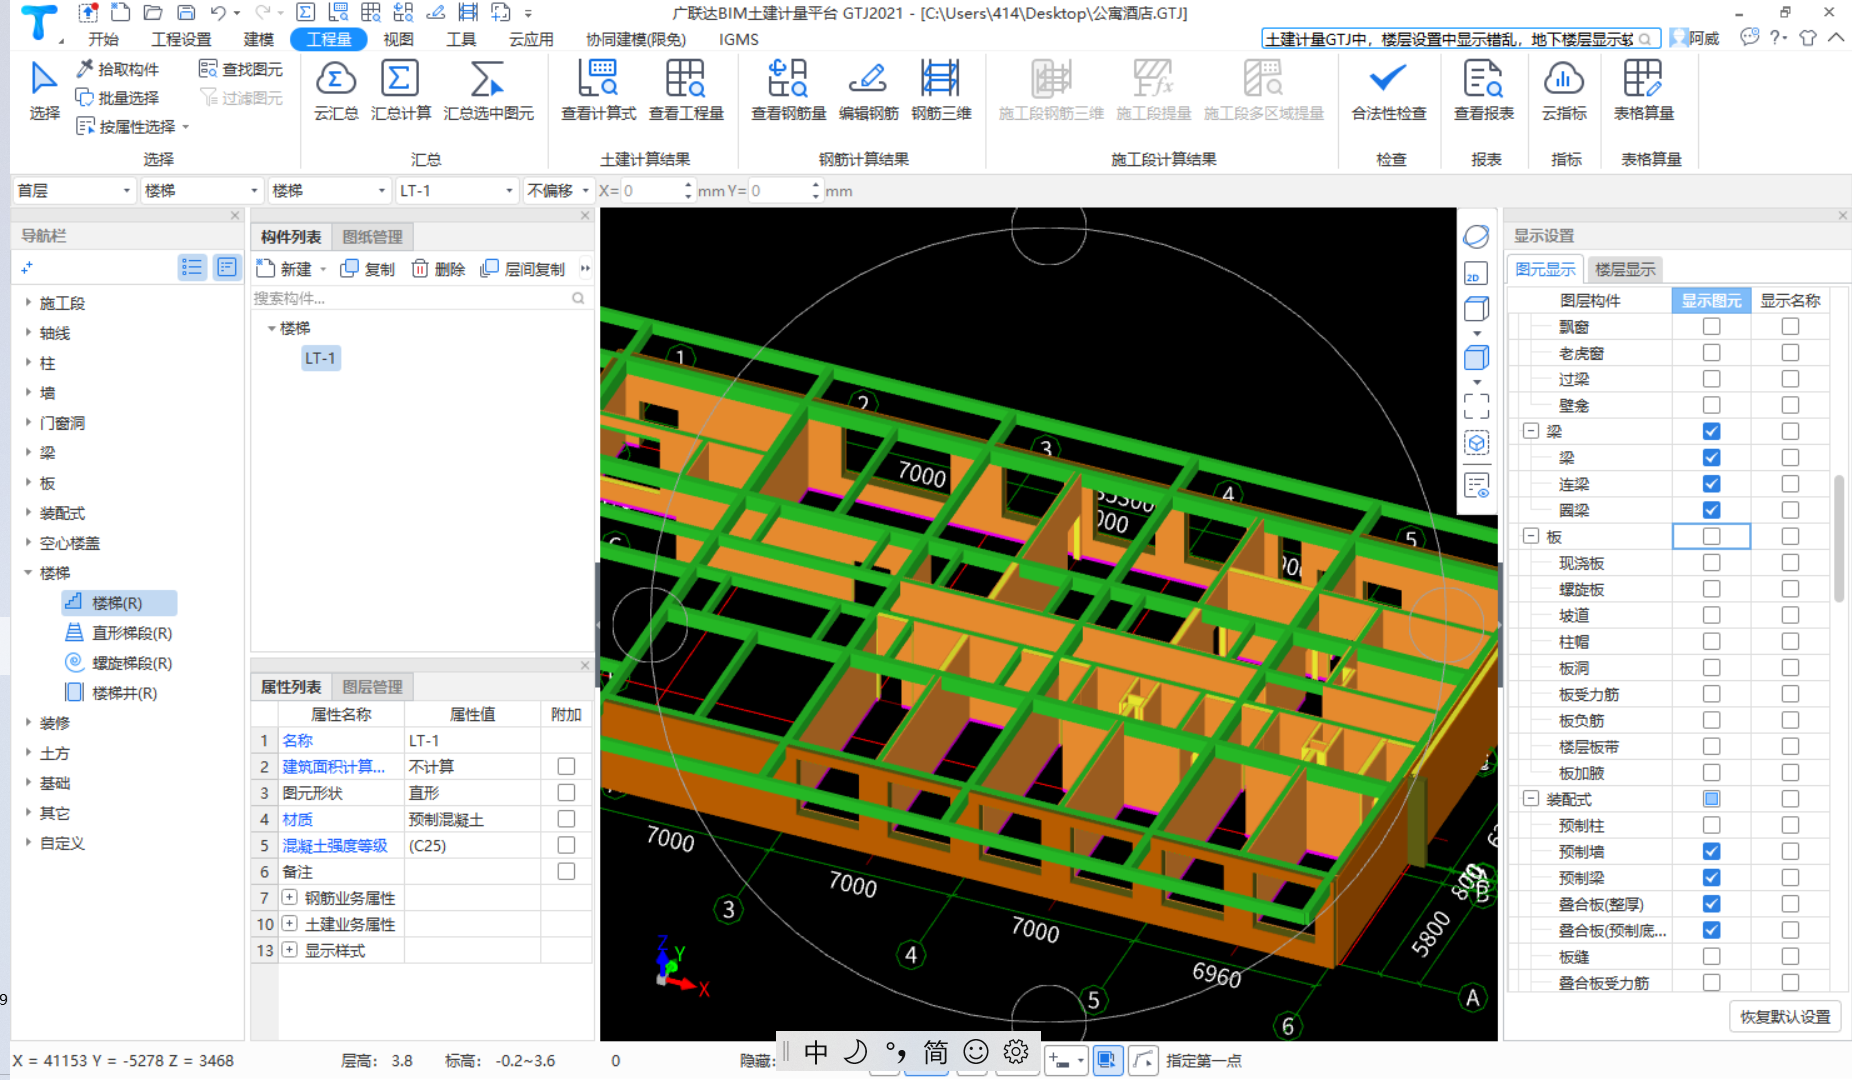Toggle 飘窗 display element checkbox

1711,326
